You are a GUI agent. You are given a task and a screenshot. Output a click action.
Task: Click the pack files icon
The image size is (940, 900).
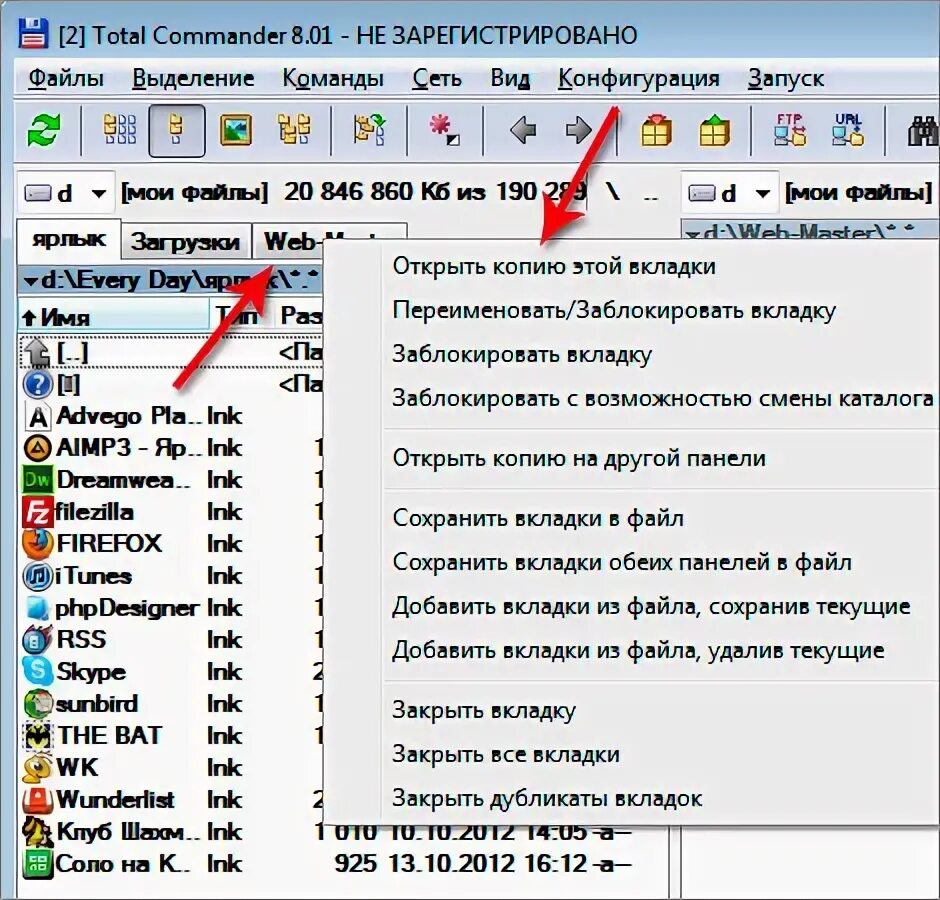tap(656, 130)
